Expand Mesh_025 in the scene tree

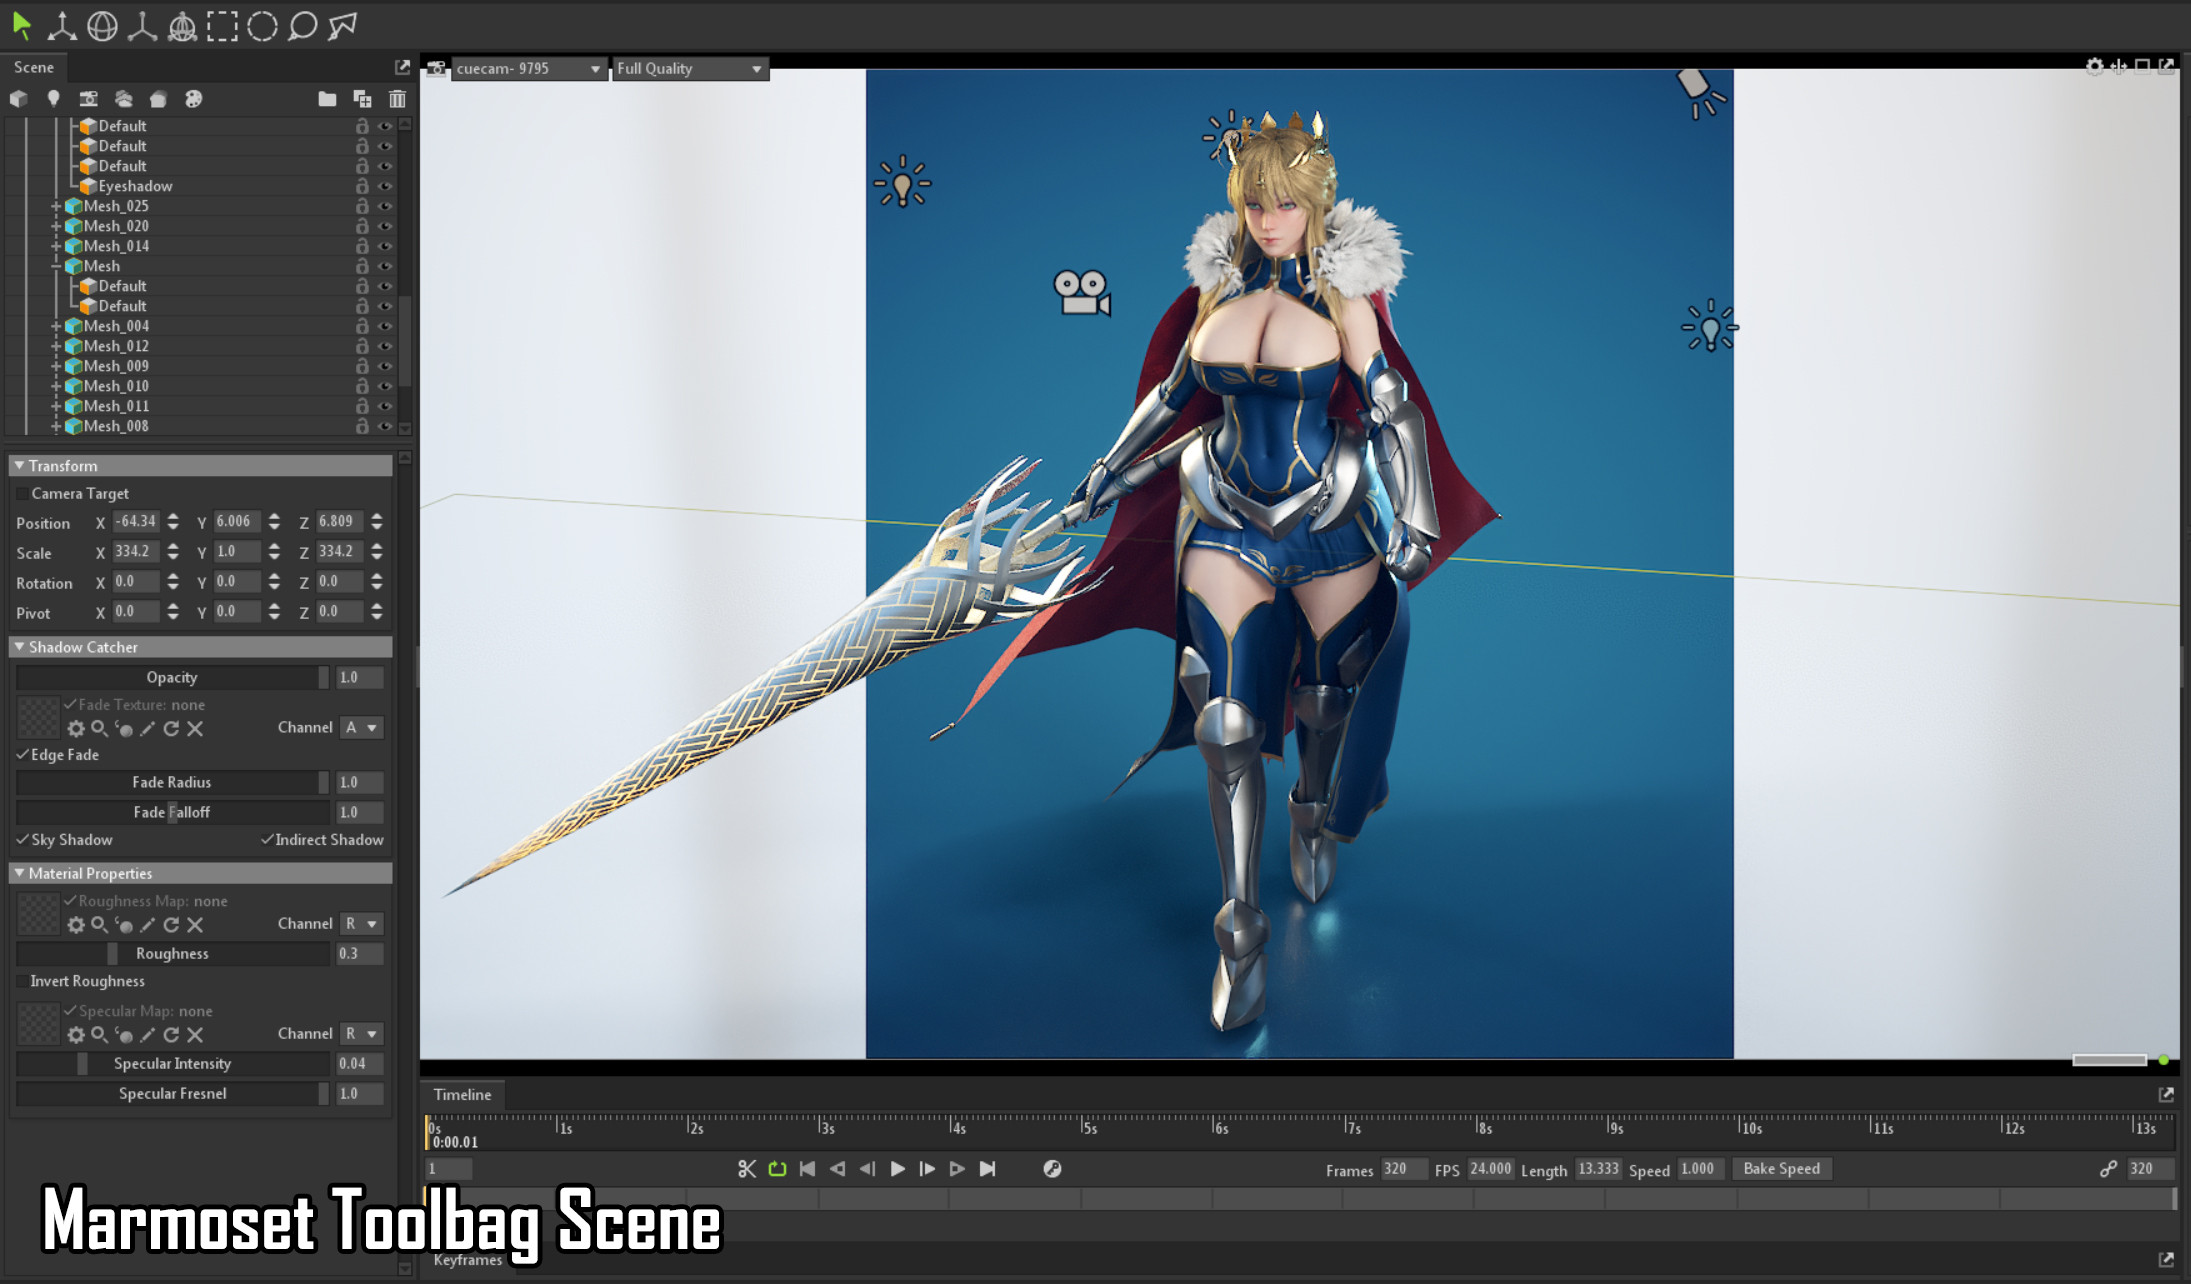pyautogui.click(x=57, y=205)
